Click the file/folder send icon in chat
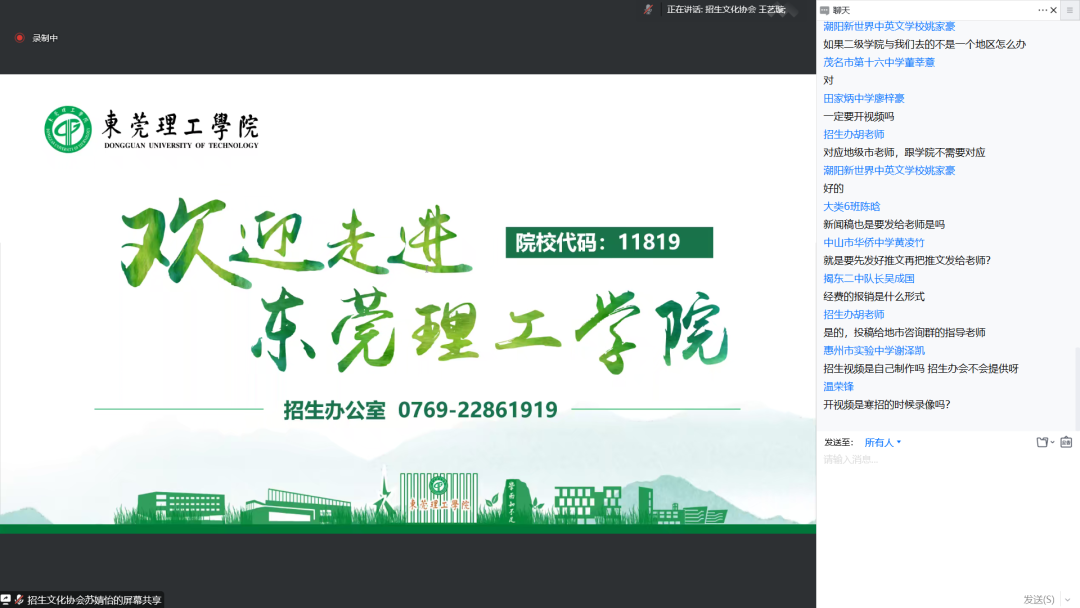 (1041, 442)
